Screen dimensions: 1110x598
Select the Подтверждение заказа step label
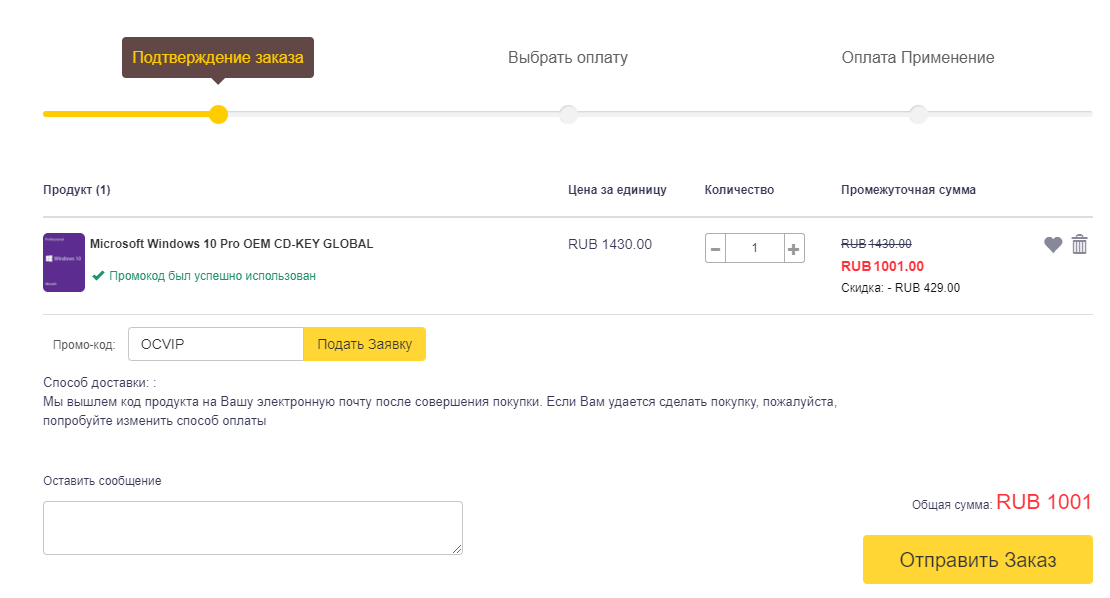tap(218, 58)
